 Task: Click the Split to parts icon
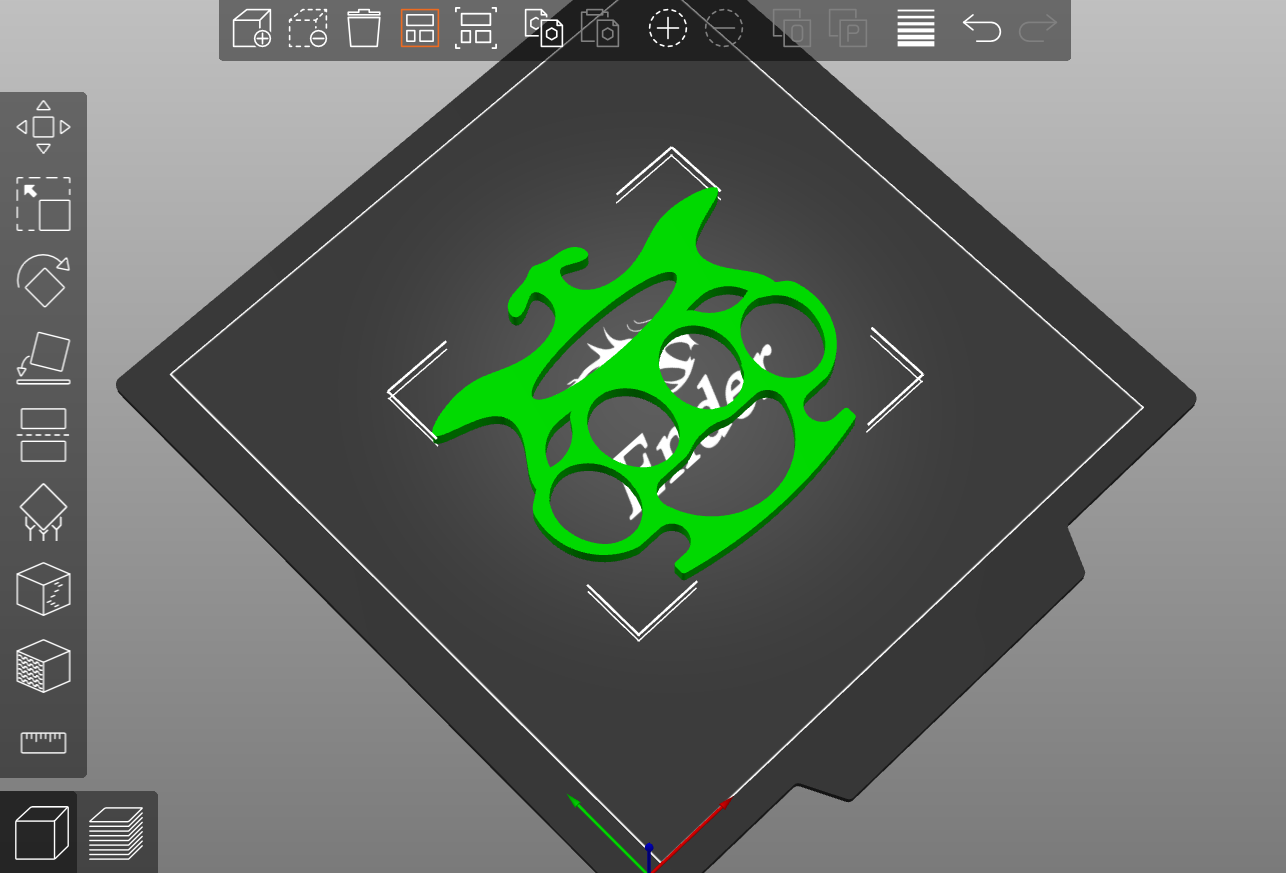pyautogui.click(x=848, y=28)
